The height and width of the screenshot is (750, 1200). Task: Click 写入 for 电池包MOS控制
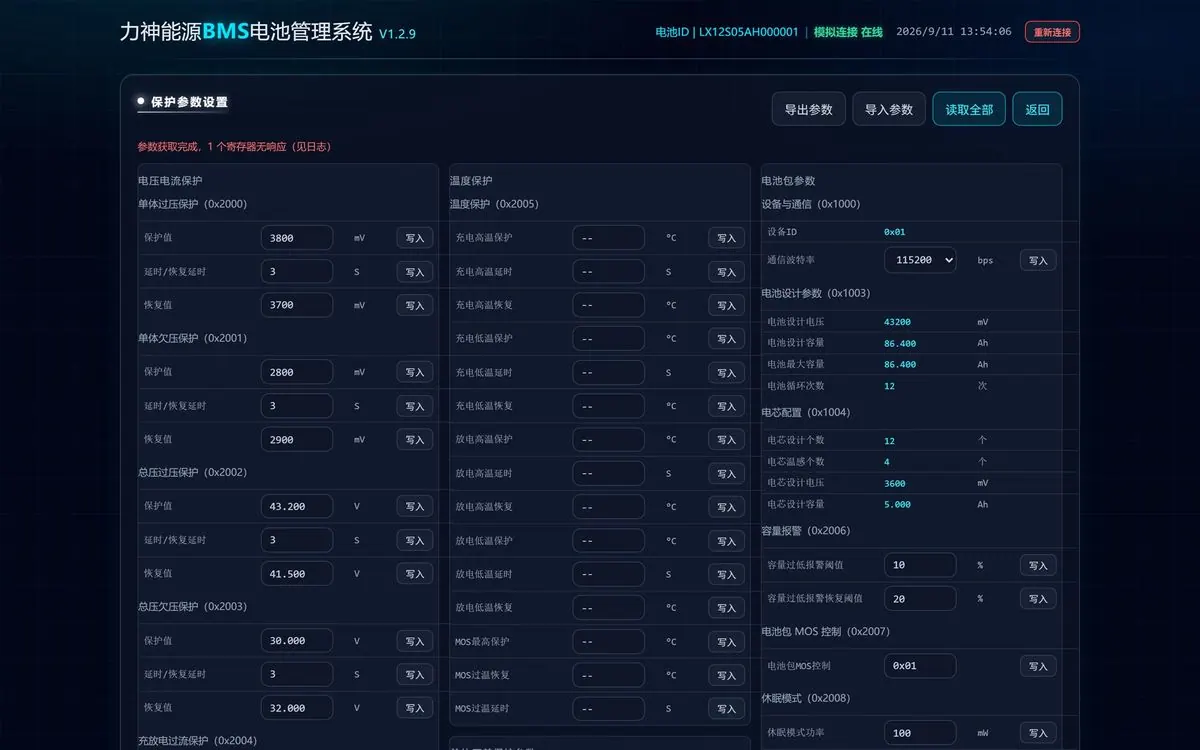1038,665
